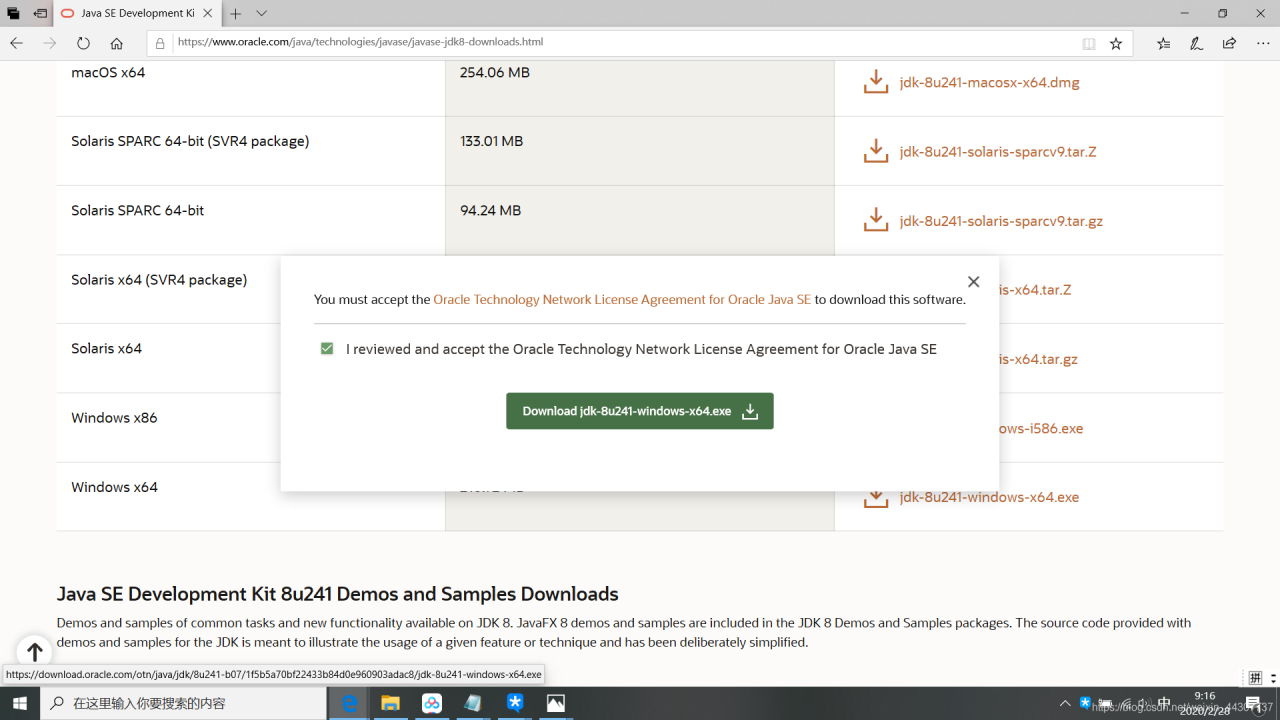Click the jdk-8u241-solaris-sparcv9.tar.Z link
The width and height of the screenshot is (1280, 720).
[x=998, y=152]
